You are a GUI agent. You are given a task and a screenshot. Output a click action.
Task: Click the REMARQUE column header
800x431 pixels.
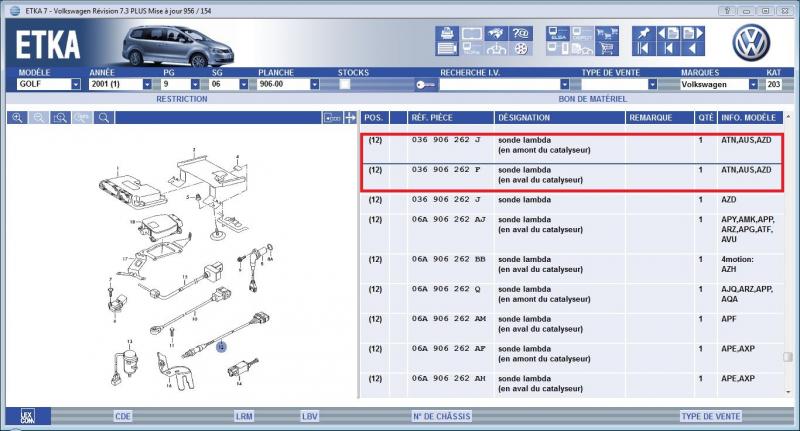pos(659,118)
